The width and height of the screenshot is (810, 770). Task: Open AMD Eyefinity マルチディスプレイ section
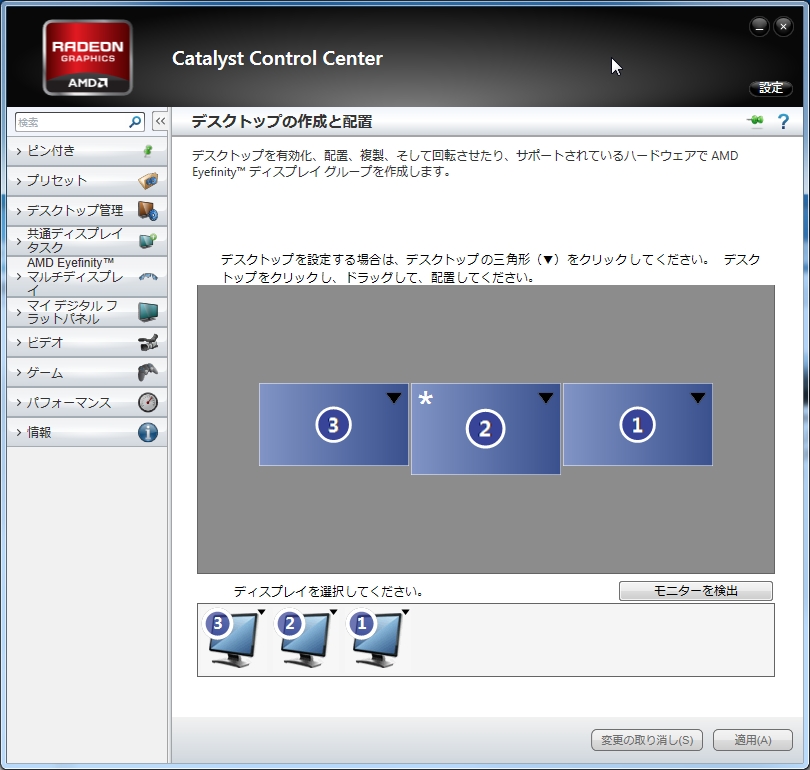(87, 276)
